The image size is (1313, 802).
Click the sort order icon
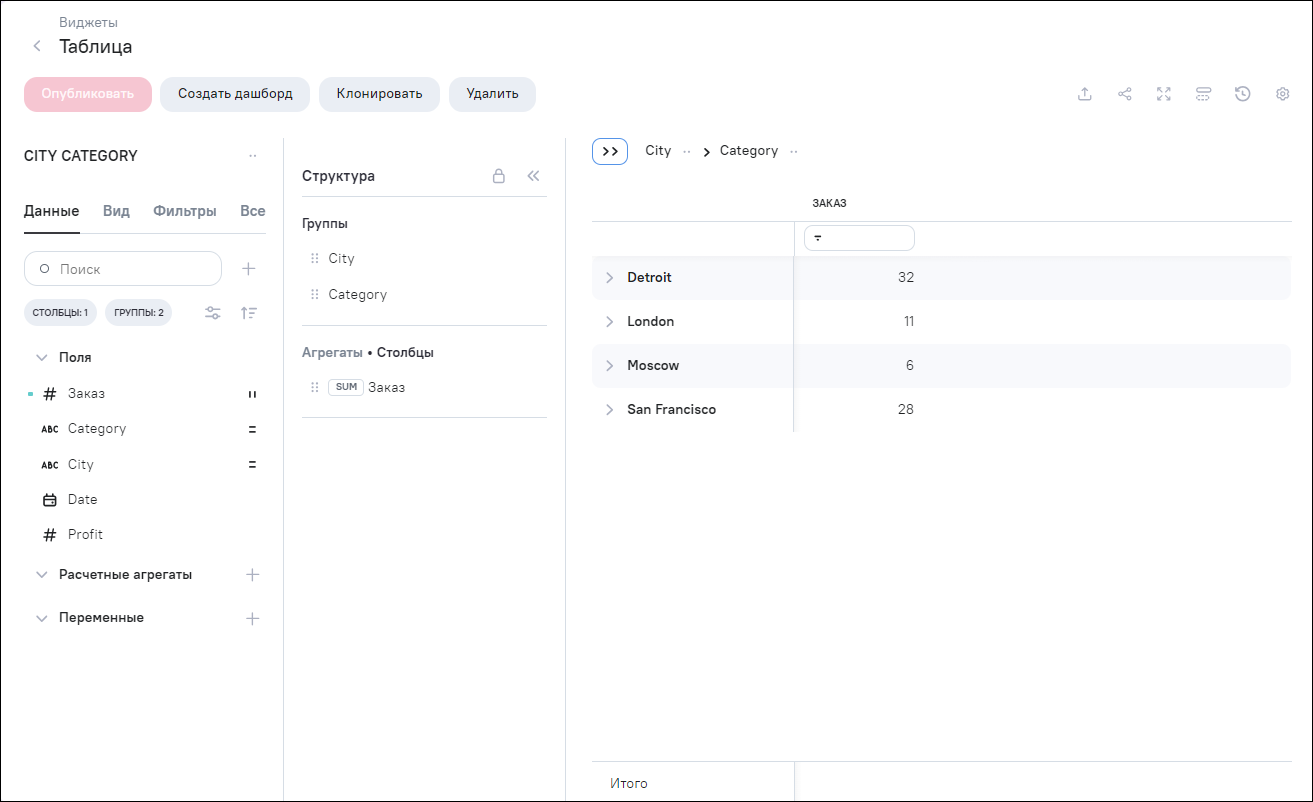(249, 313)
